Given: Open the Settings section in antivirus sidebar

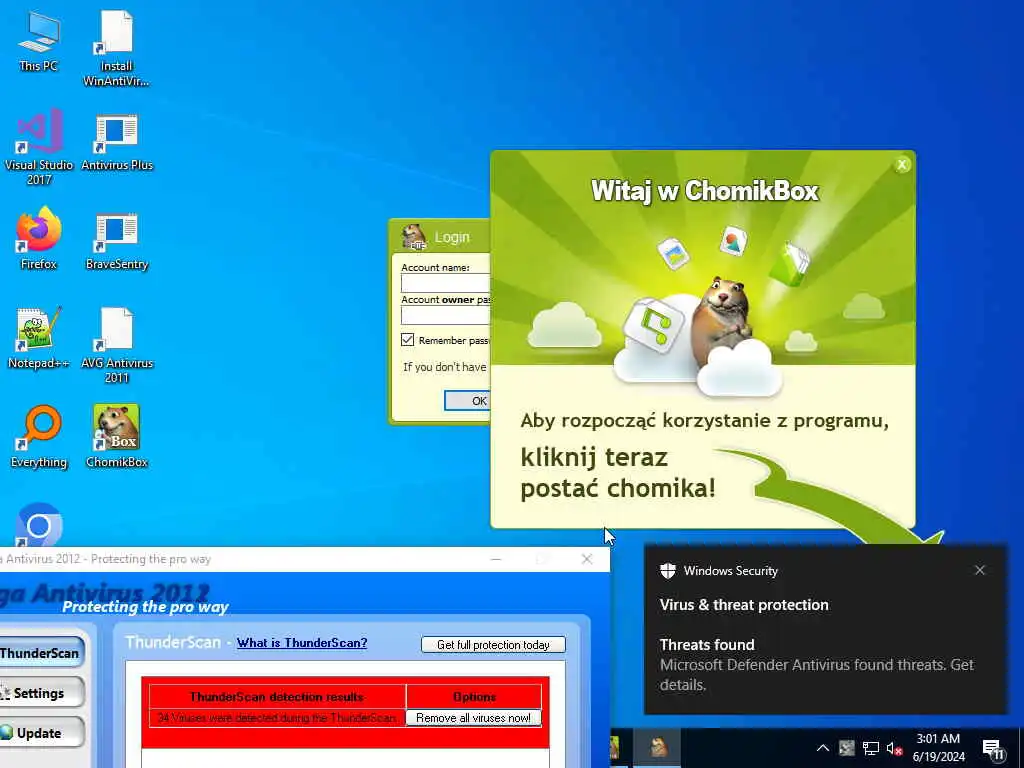Looking at the screenshot, I should 42,693.
